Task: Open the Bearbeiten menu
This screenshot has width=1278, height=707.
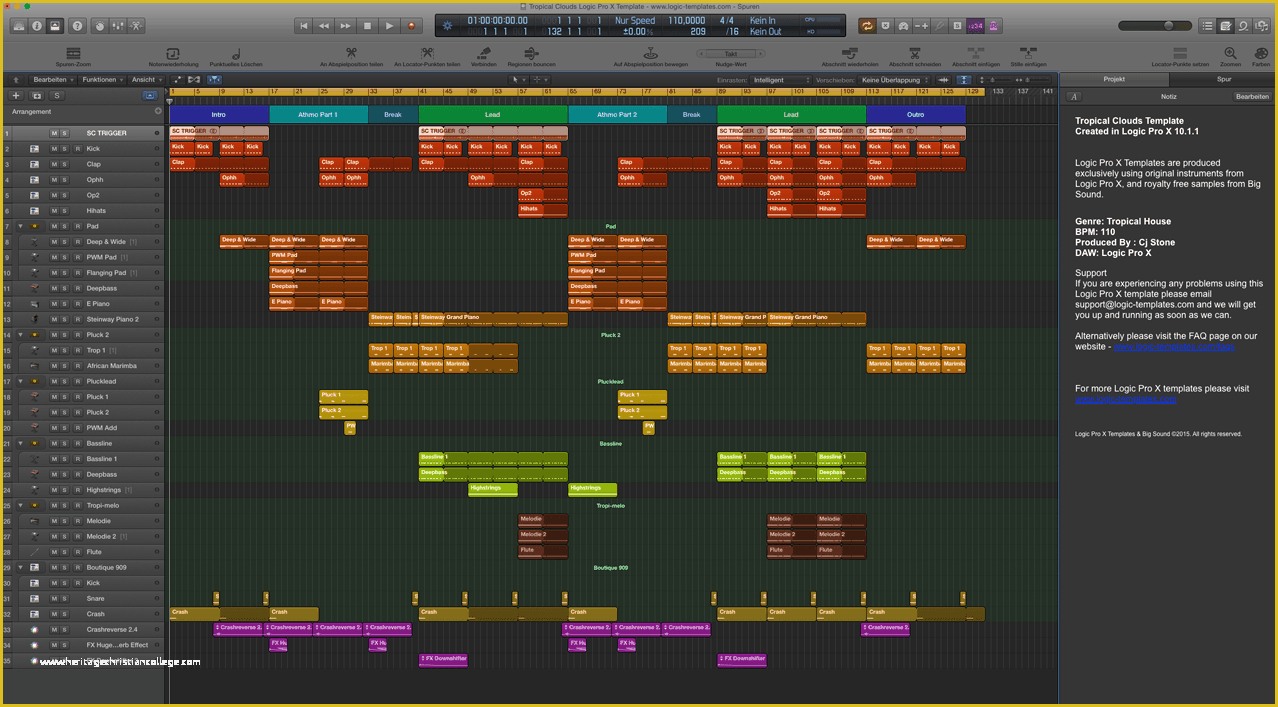Action: 52,79
